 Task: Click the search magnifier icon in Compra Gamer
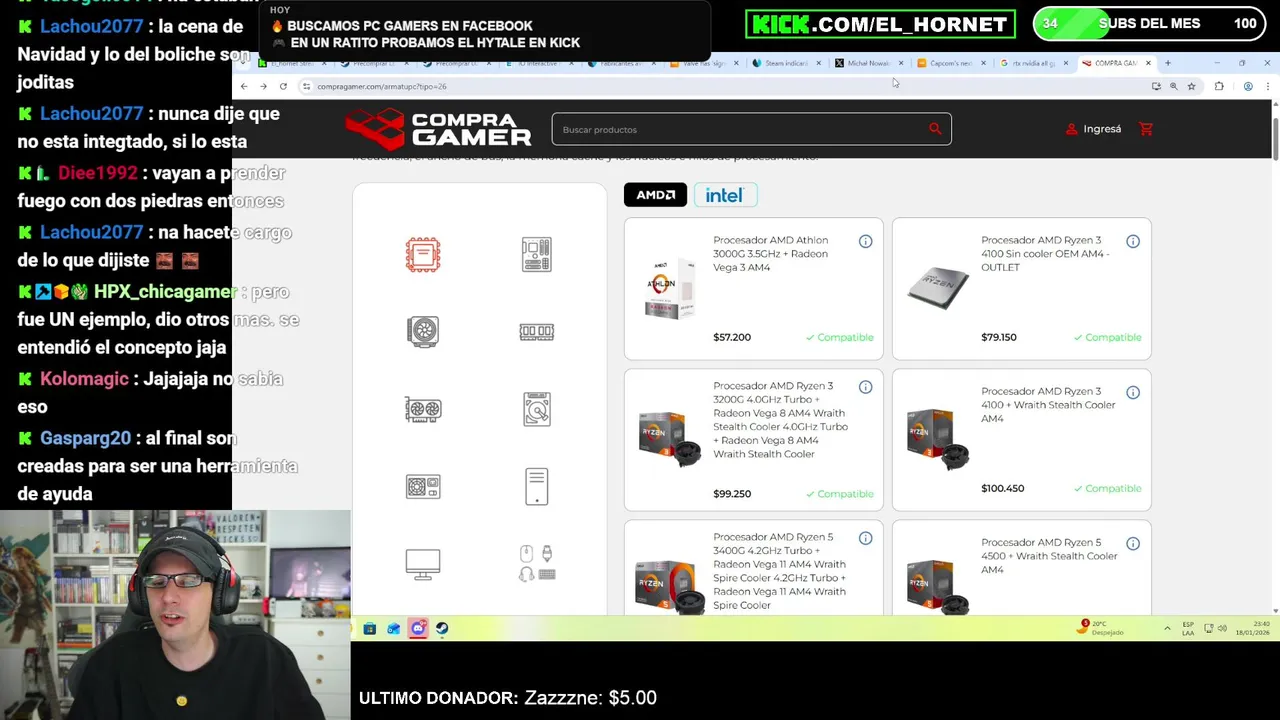(x=935, y=129)
